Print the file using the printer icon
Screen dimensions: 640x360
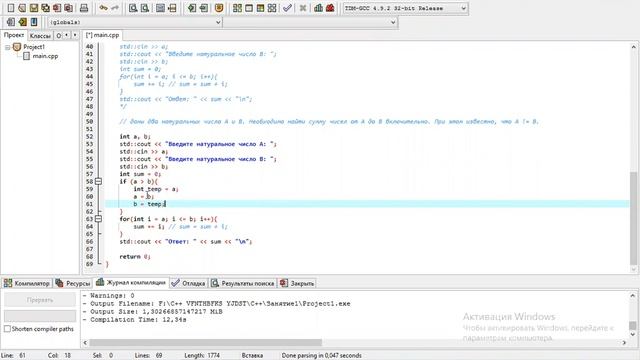pos(84,8)
